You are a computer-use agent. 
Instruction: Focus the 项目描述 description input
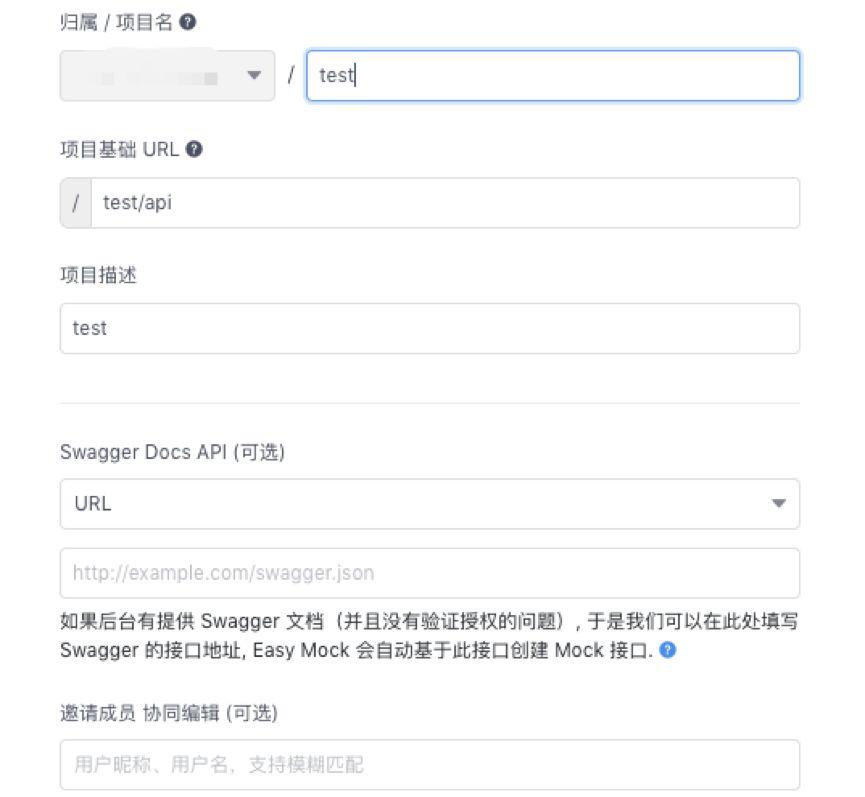point(429,328)
